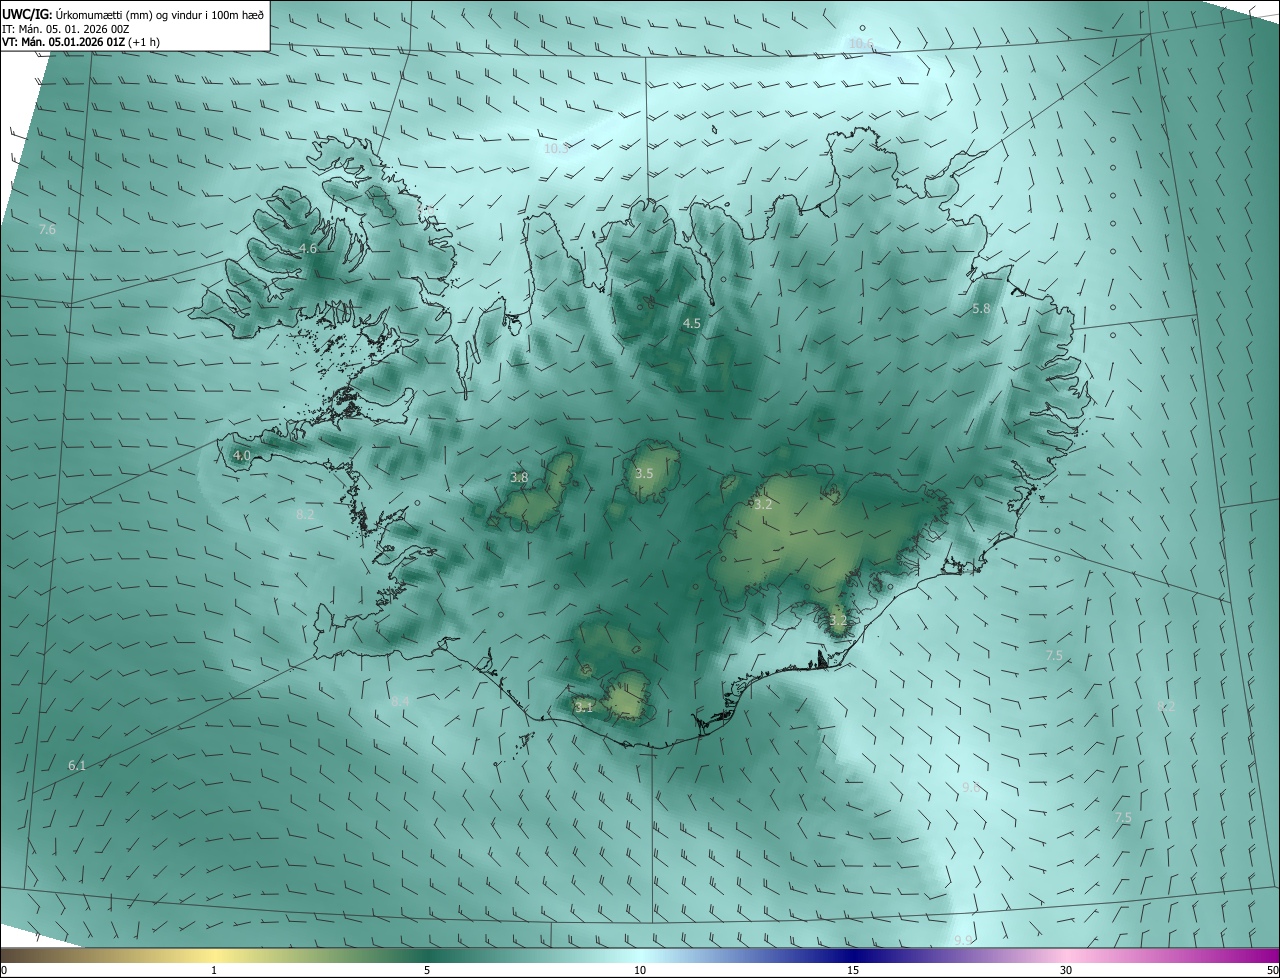Click the 10.6 value label on the map
Screen dimensions: 1280x978
861,44
